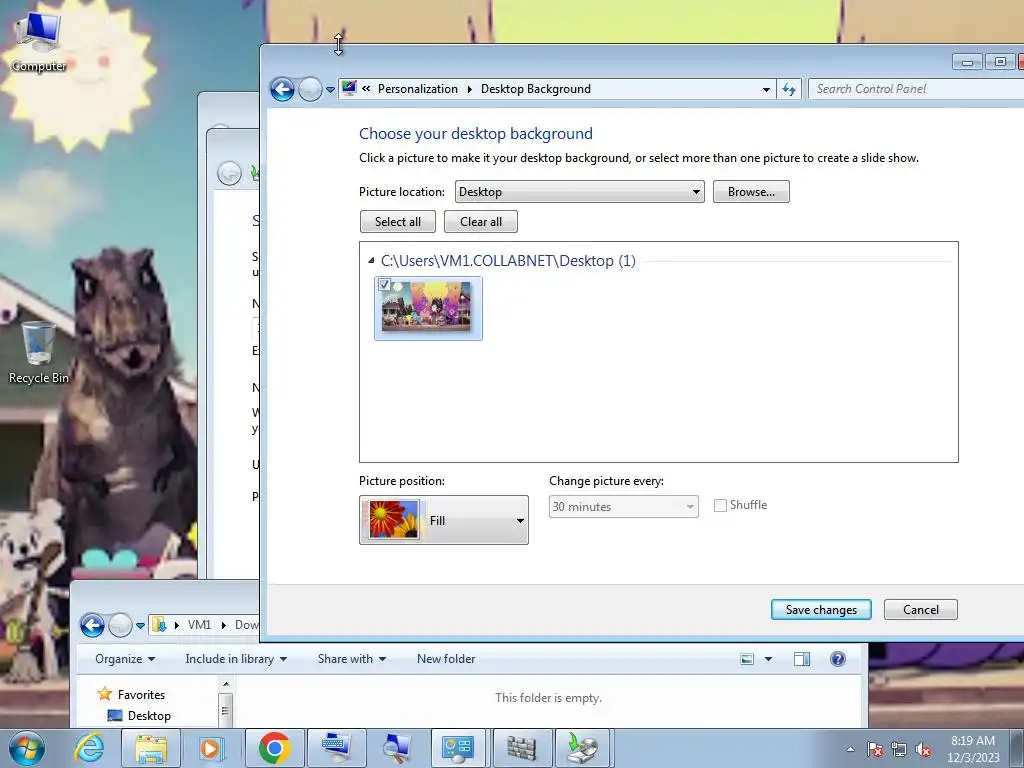Click the Personalization breadcrumb
The image size is (1024, 768).
pyautogui.click(x=418, y=89)
